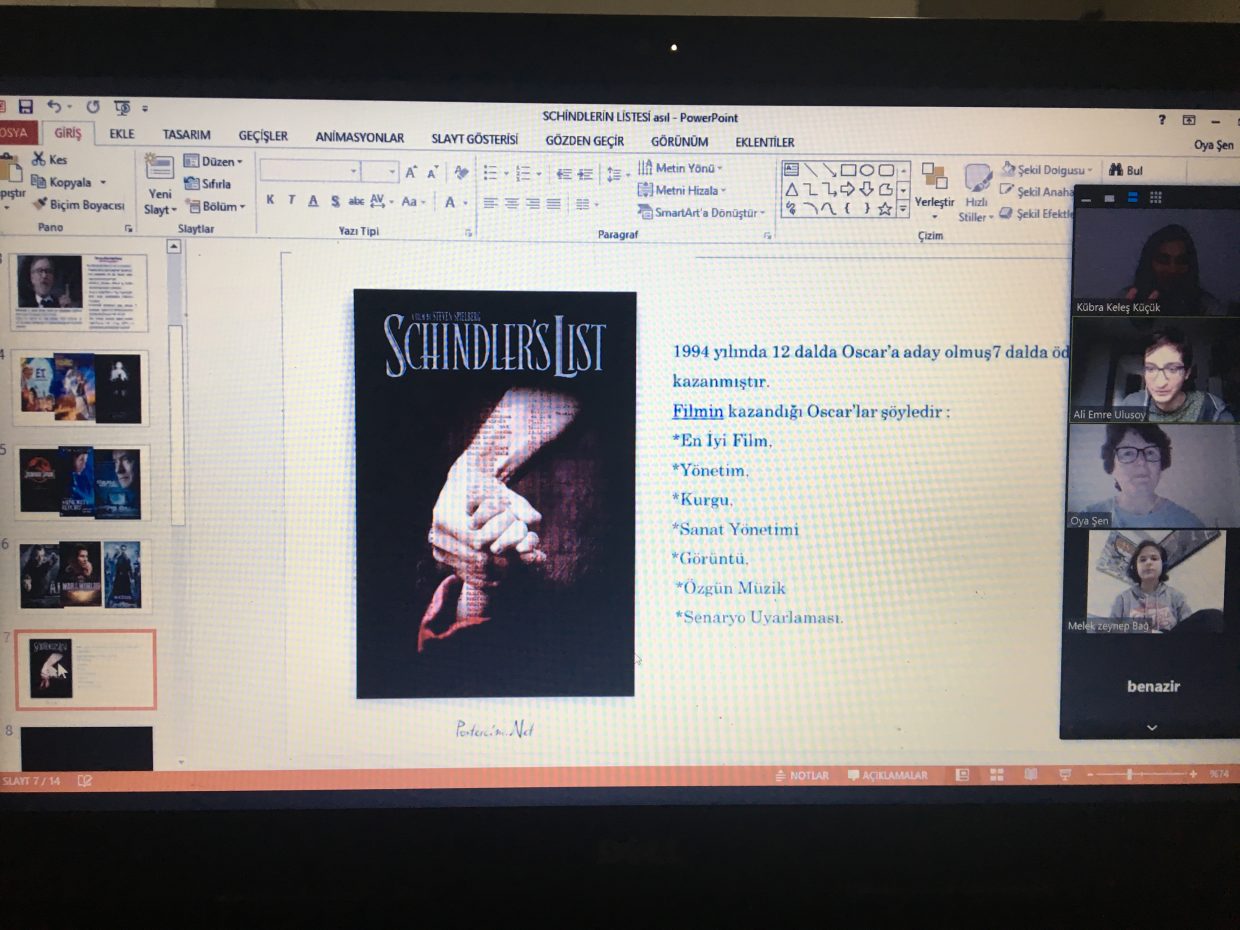This screenshot has height=930, width=1240.
Task: Open Find with the Bul binoculars button
Action: point(1126,171)
